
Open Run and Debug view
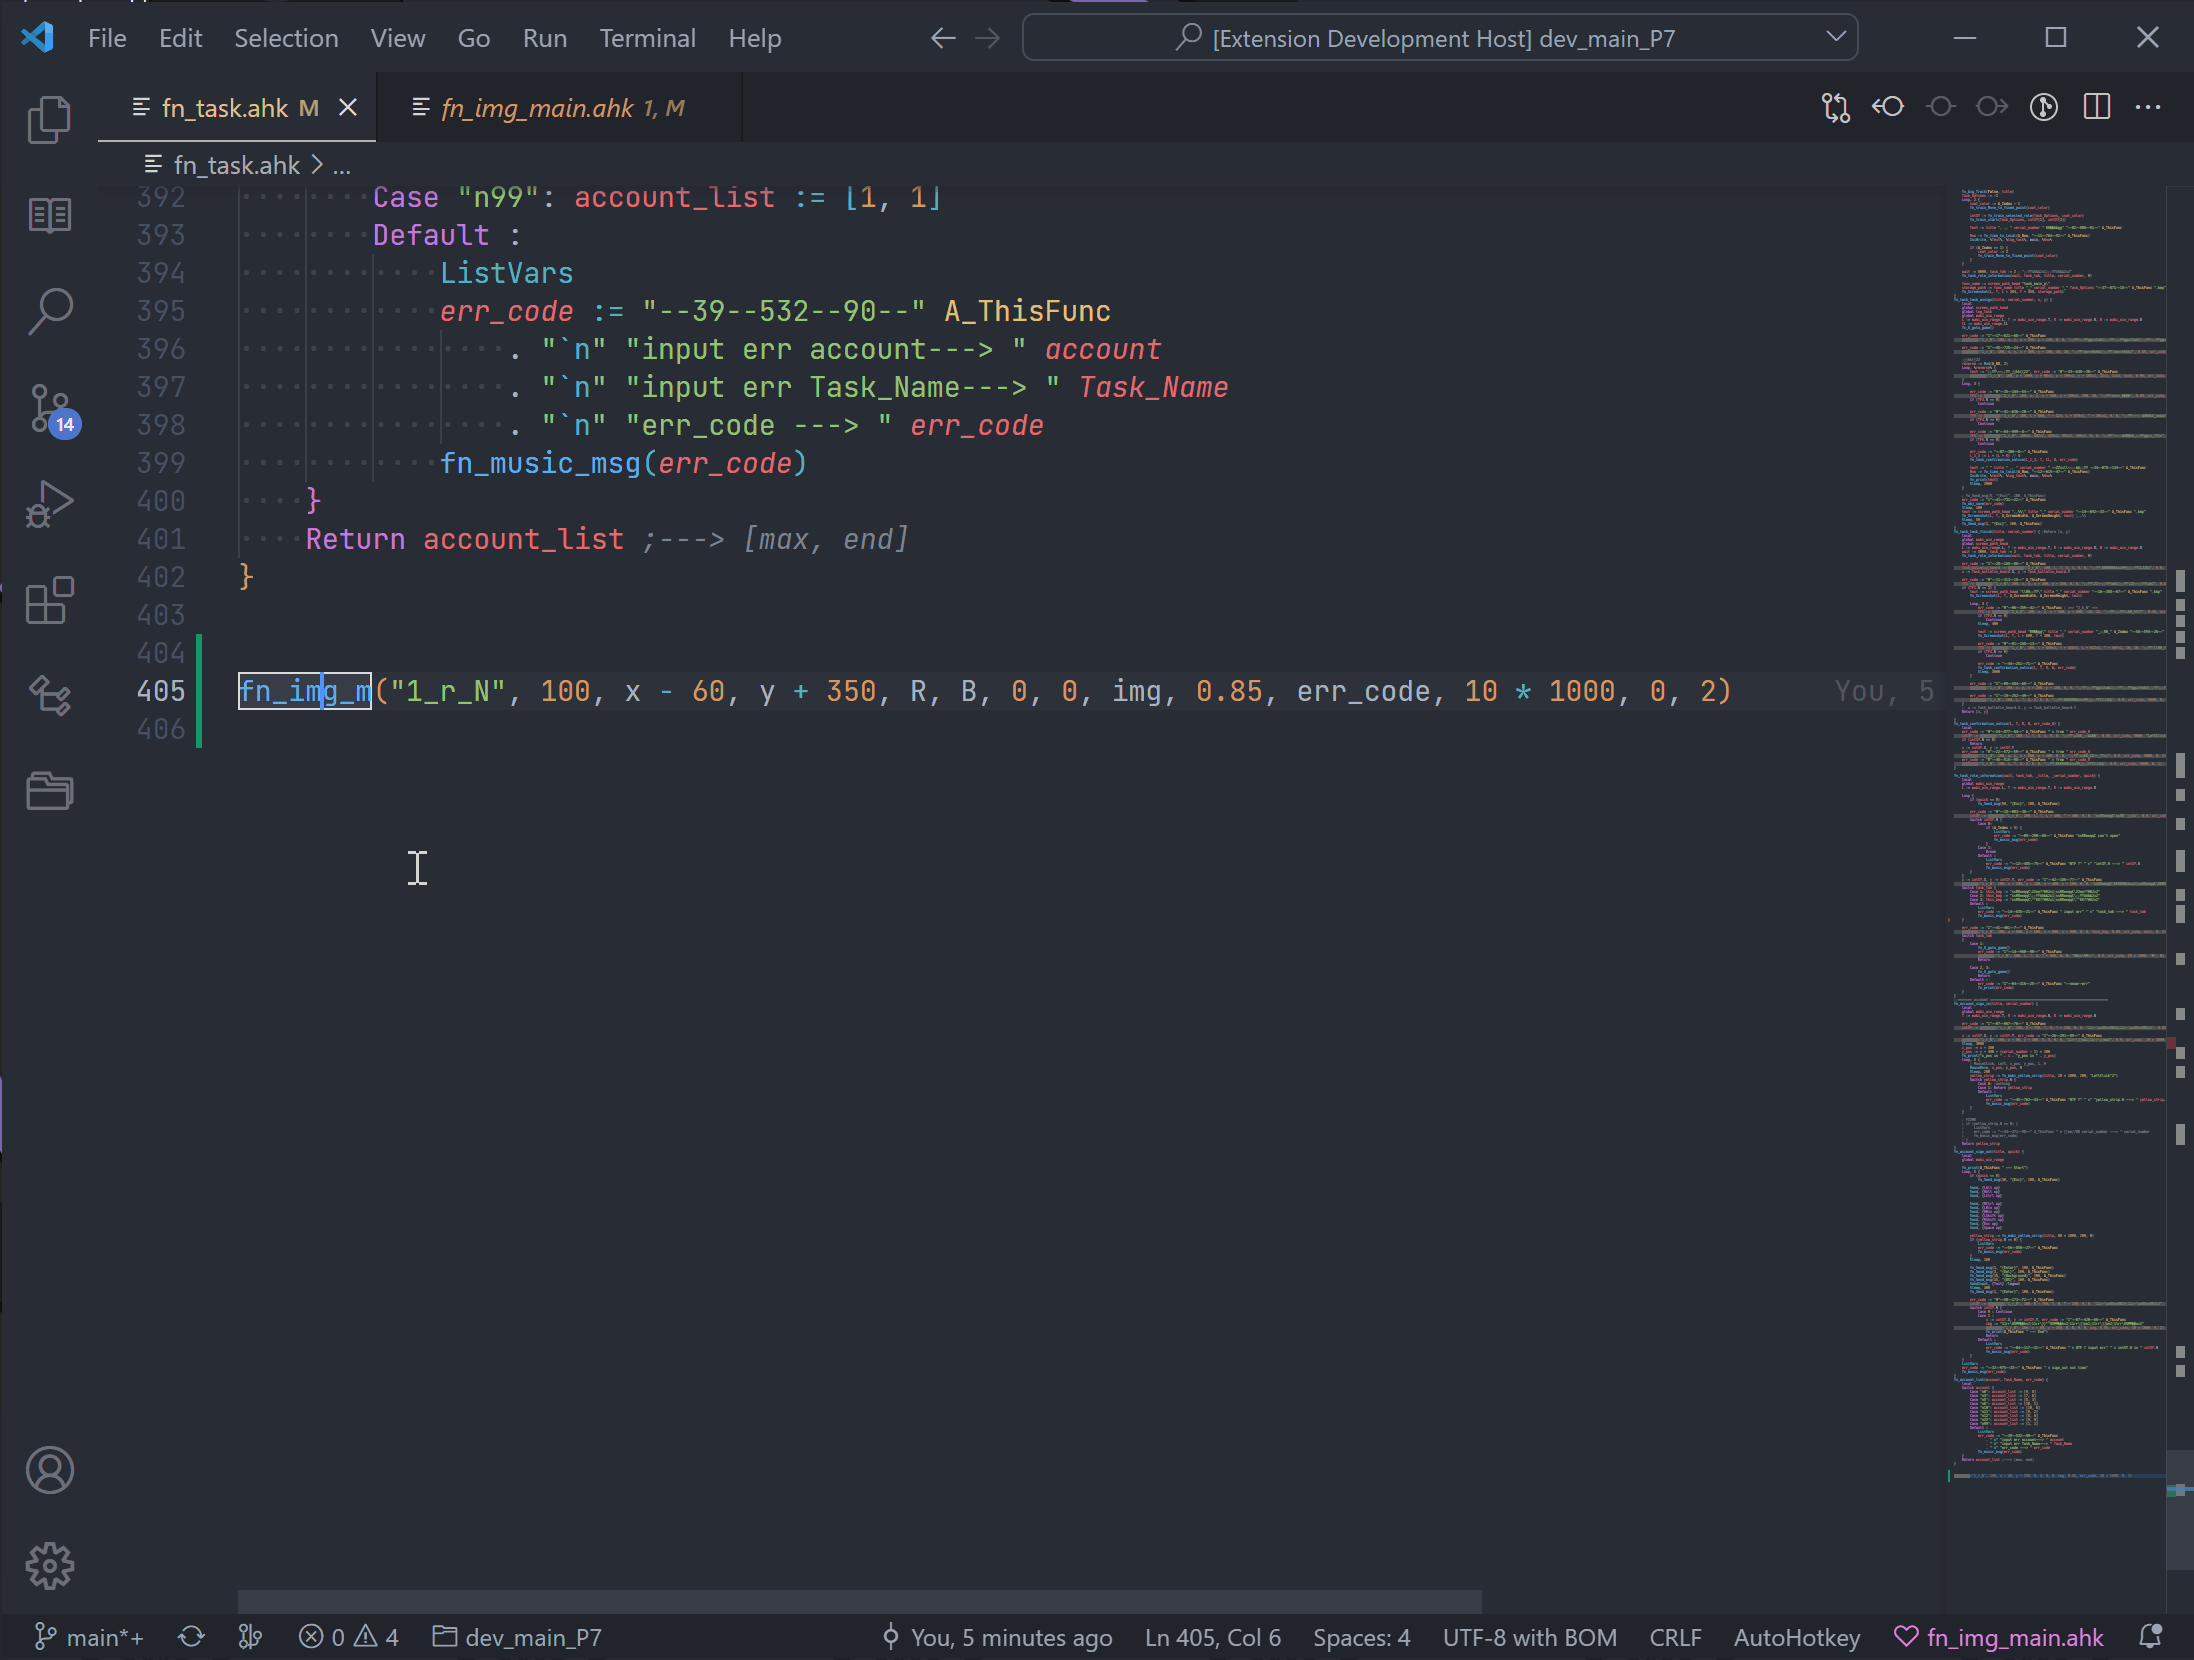49,504
